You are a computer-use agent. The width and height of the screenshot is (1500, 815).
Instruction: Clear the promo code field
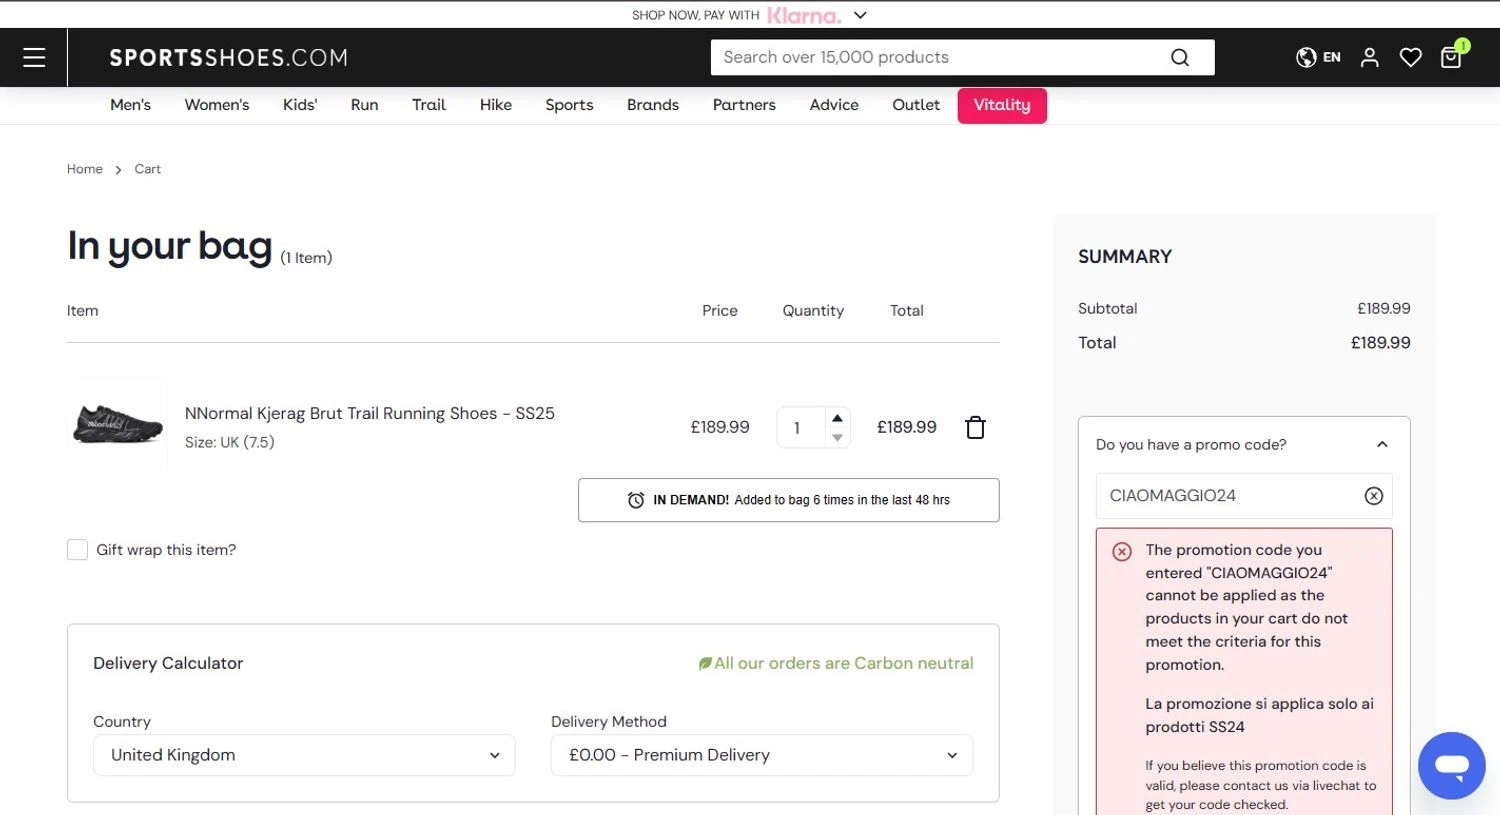coord(1374,496)
